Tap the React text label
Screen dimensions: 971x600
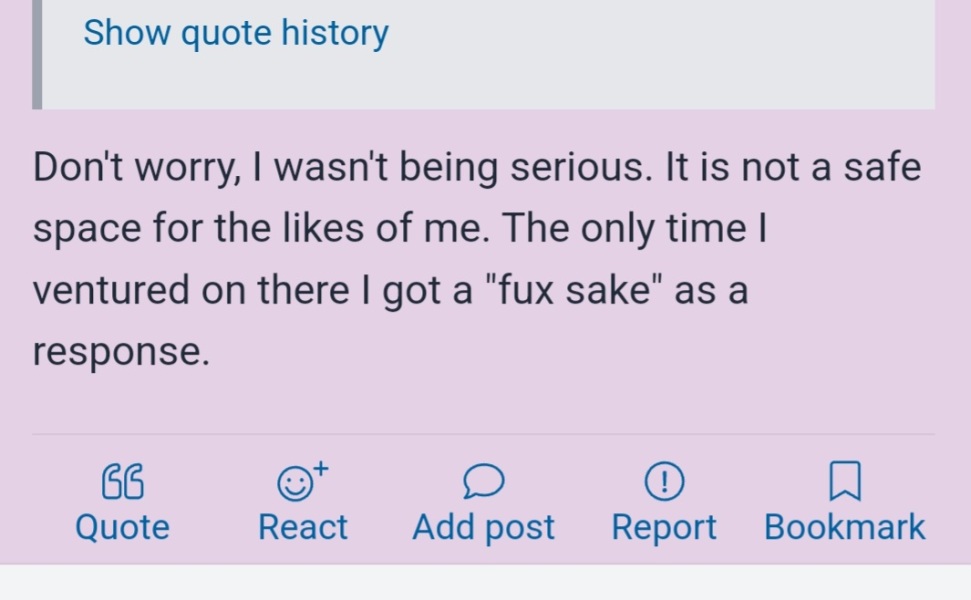point(303,527)
